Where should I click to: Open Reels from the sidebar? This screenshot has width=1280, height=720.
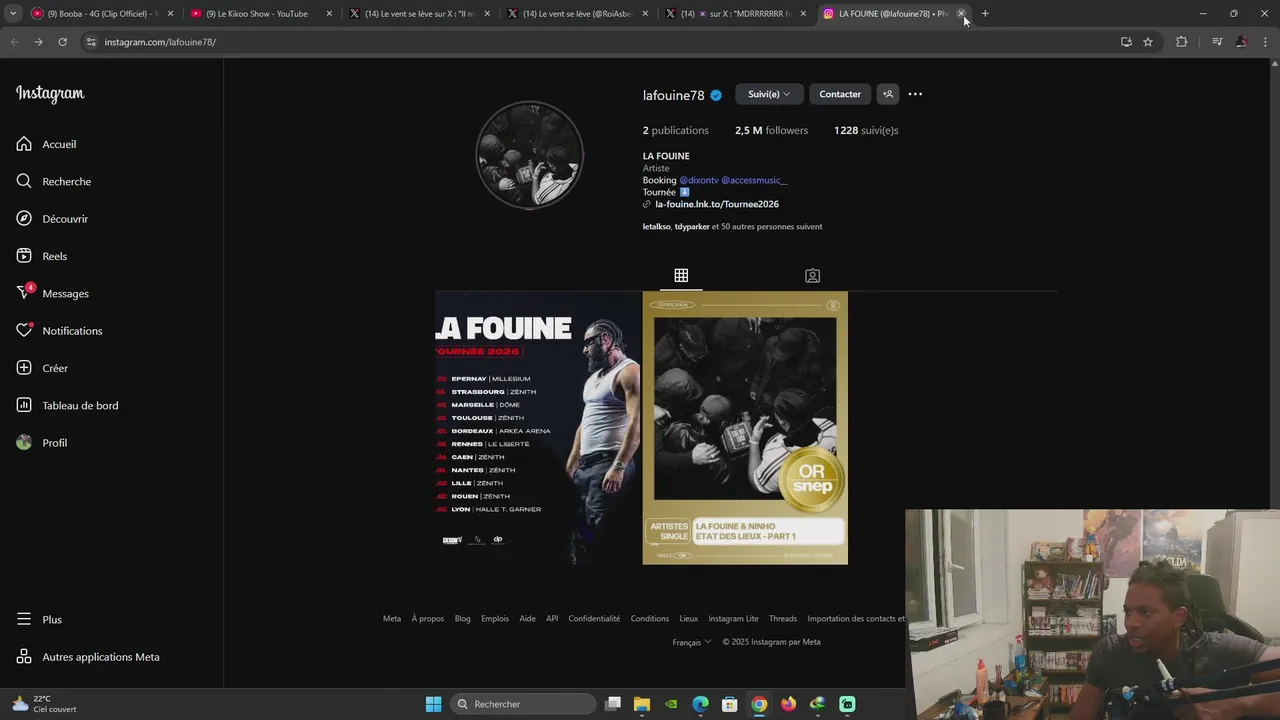(41, 256)
